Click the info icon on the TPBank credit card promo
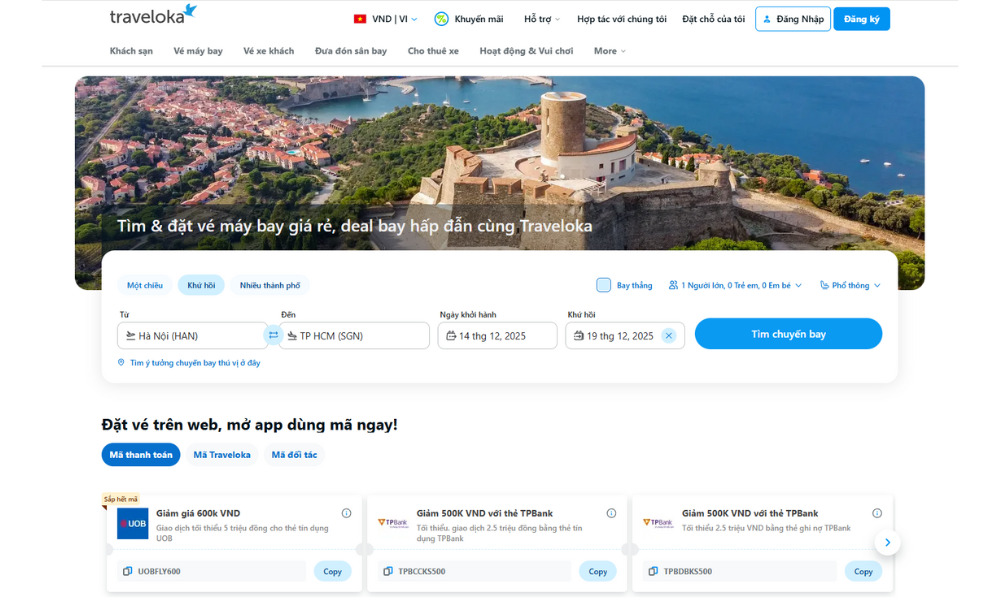The height and width of the screenshot is (600, 1000). (612, 512)
